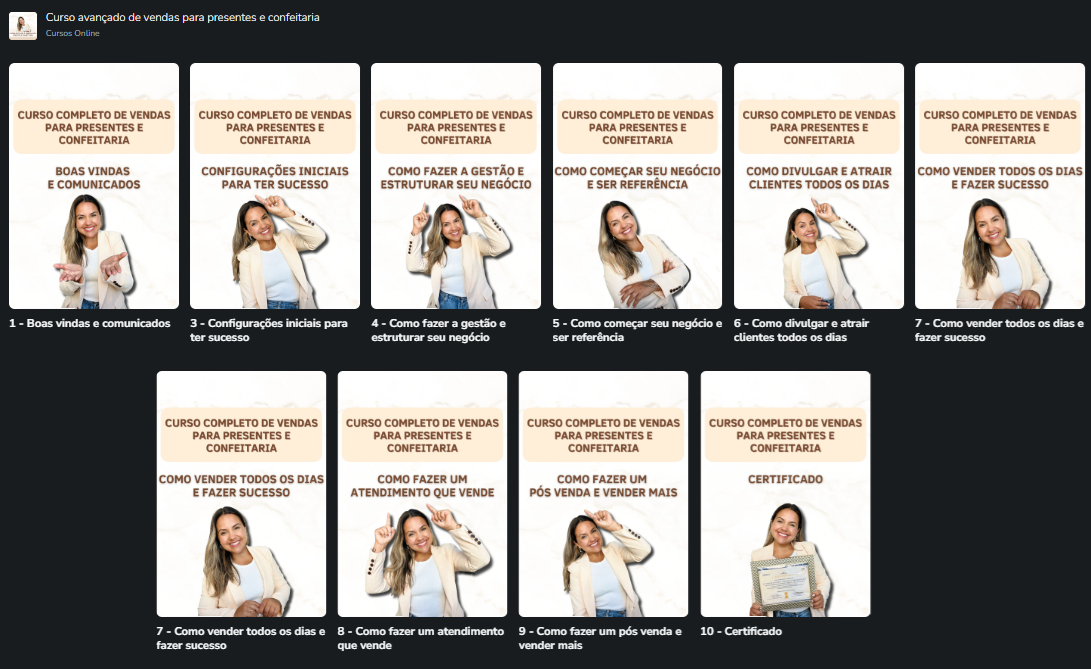1091x669 pixels.
Task: Open the 'Certificado' cover thumbnail
Action: coord(785,494)
